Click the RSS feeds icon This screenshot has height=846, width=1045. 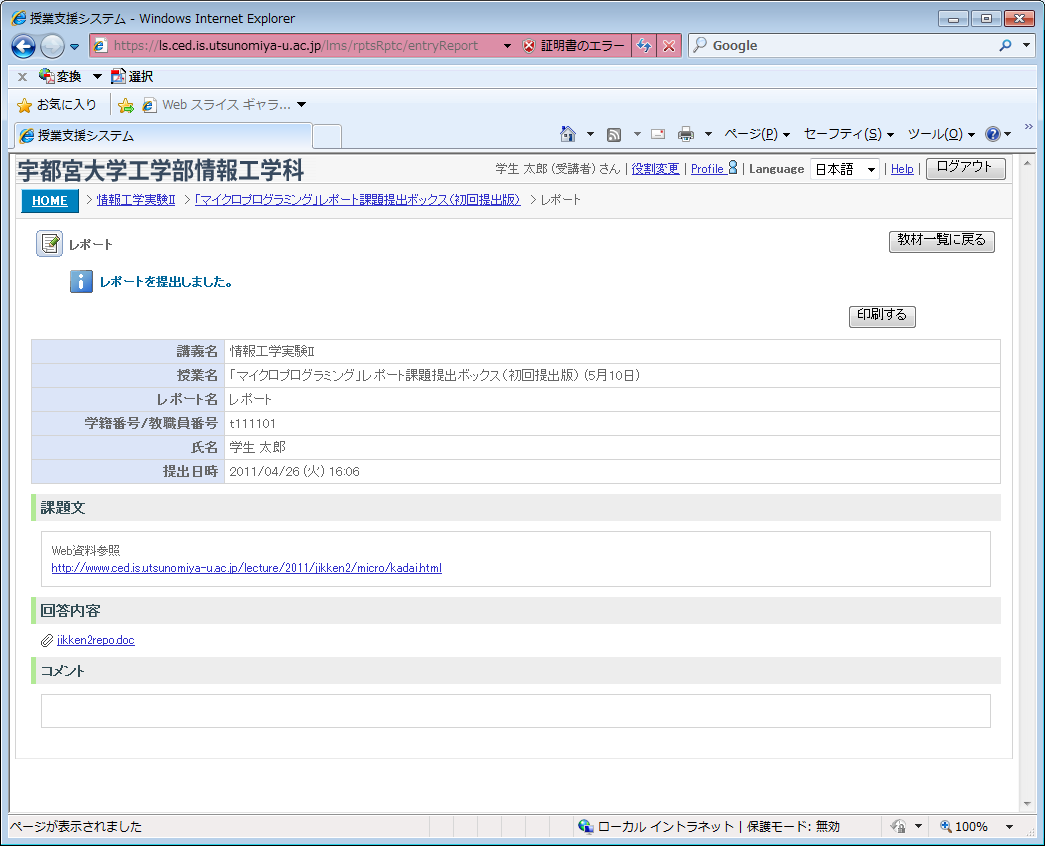tap(614, 134)
